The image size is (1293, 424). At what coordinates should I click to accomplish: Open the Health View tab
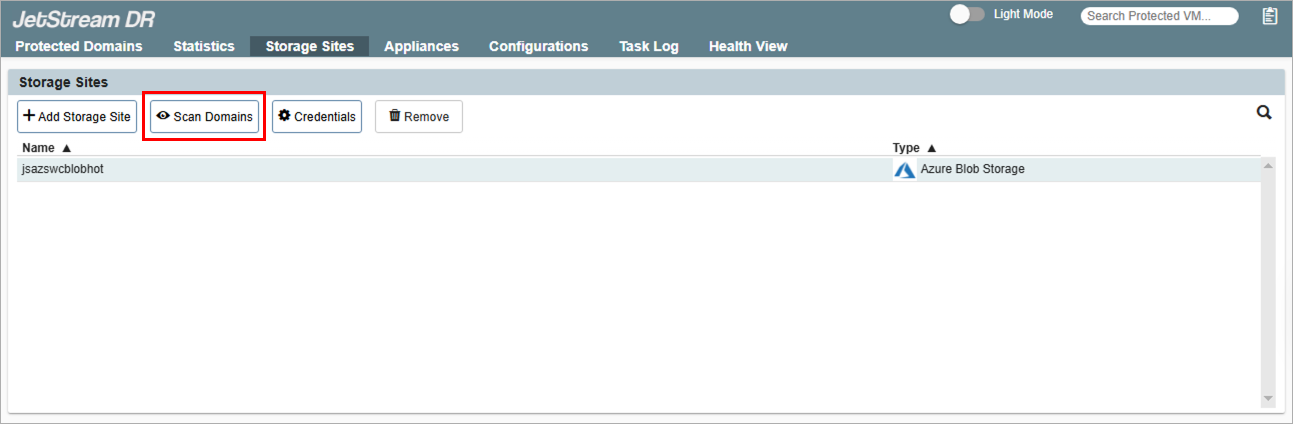[748, 46]
